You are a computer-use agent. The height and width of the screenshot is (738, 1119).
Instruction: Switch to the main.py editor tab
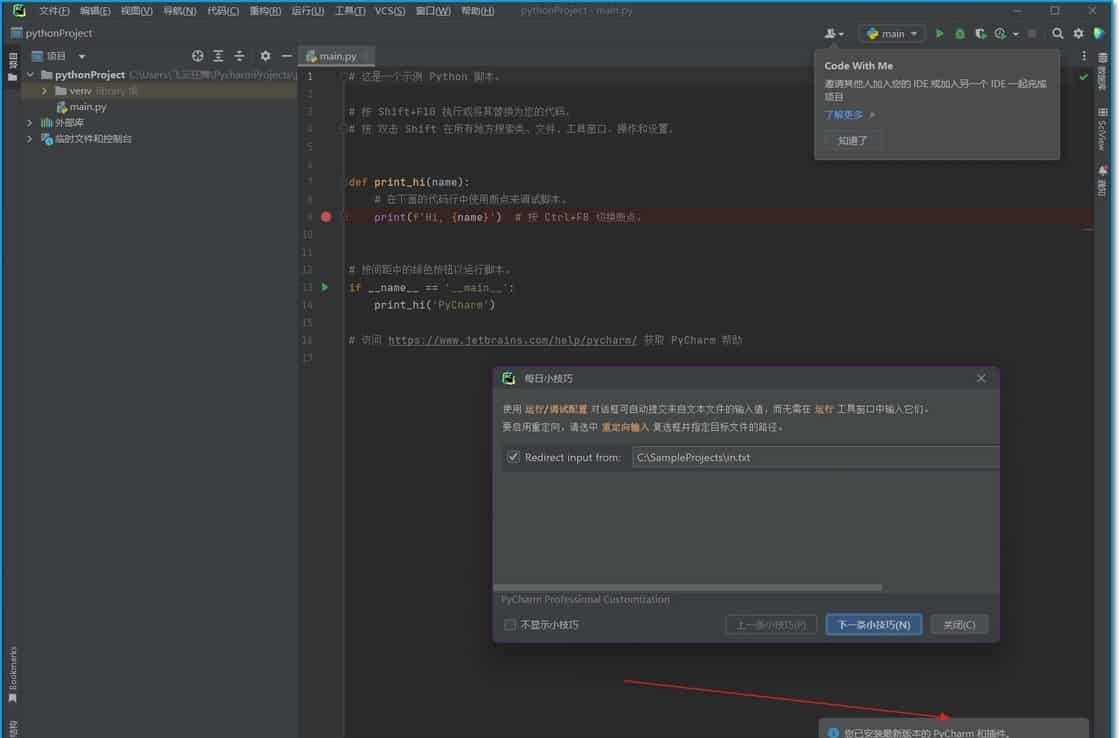pos(335,56)
